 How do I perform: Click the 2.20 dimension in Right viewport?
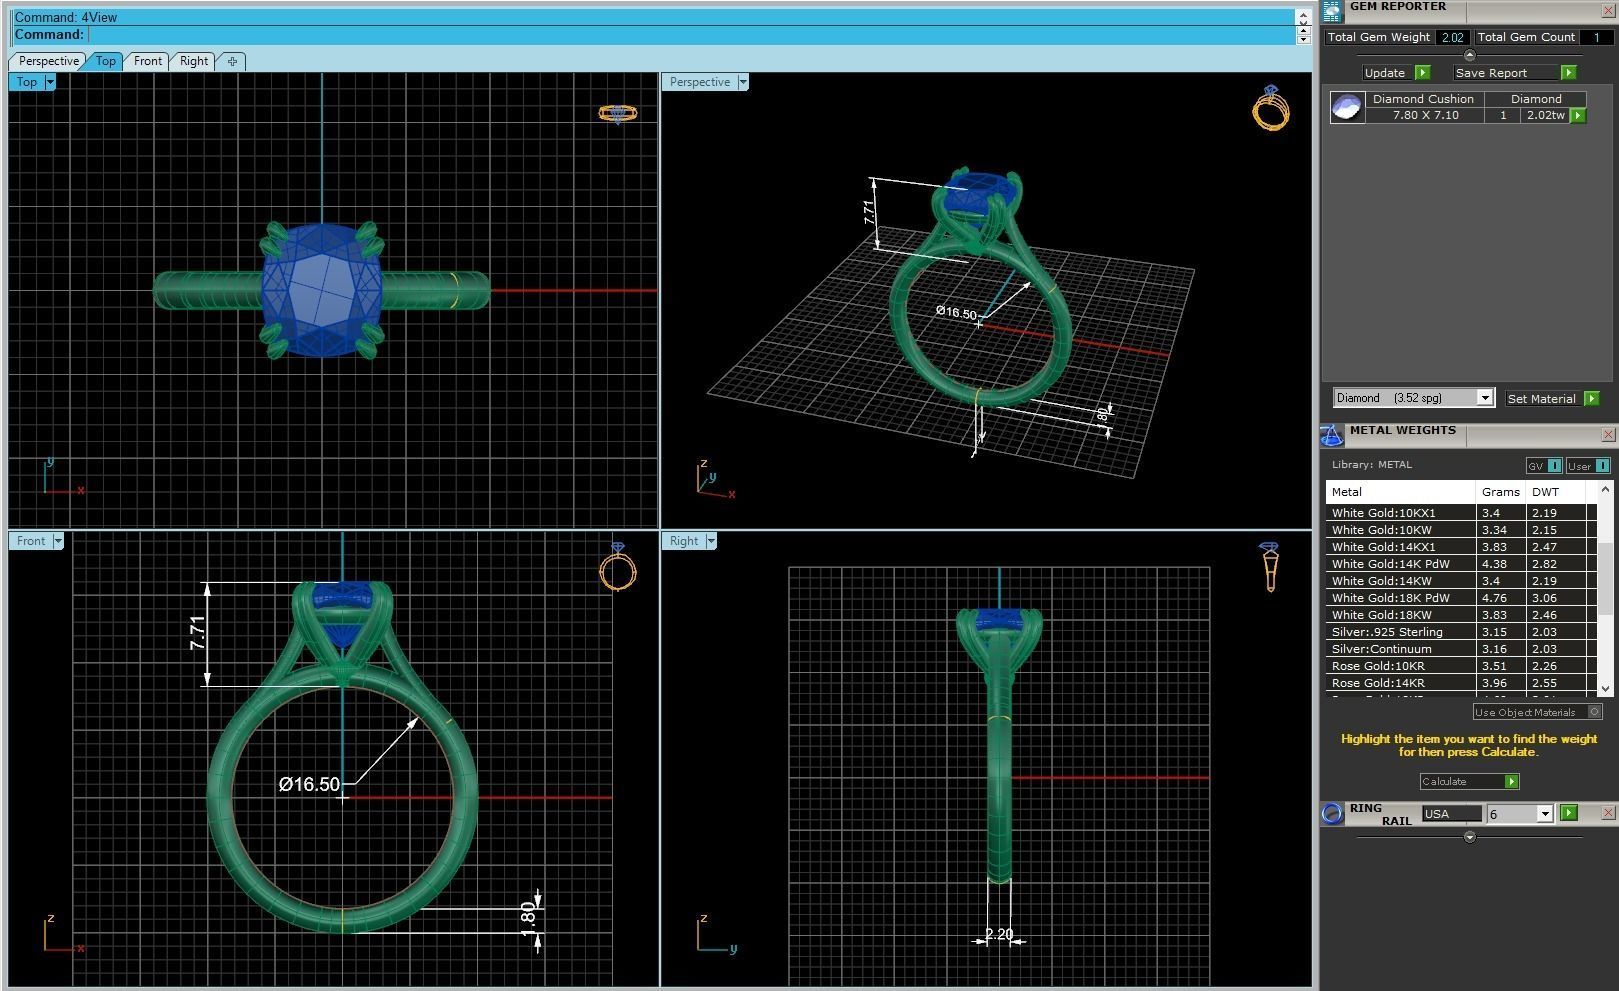click(x=999, y=934)
